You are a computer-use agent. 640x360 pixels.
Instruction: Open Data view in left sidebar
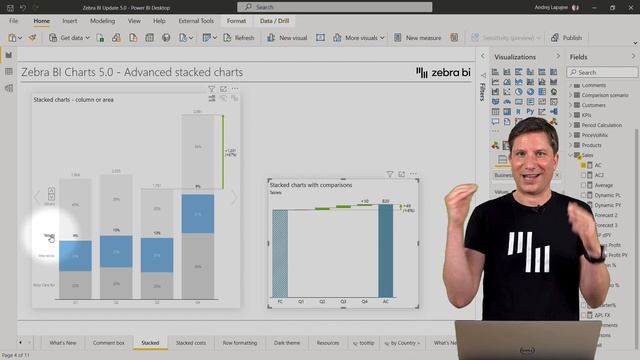(9, 72)
